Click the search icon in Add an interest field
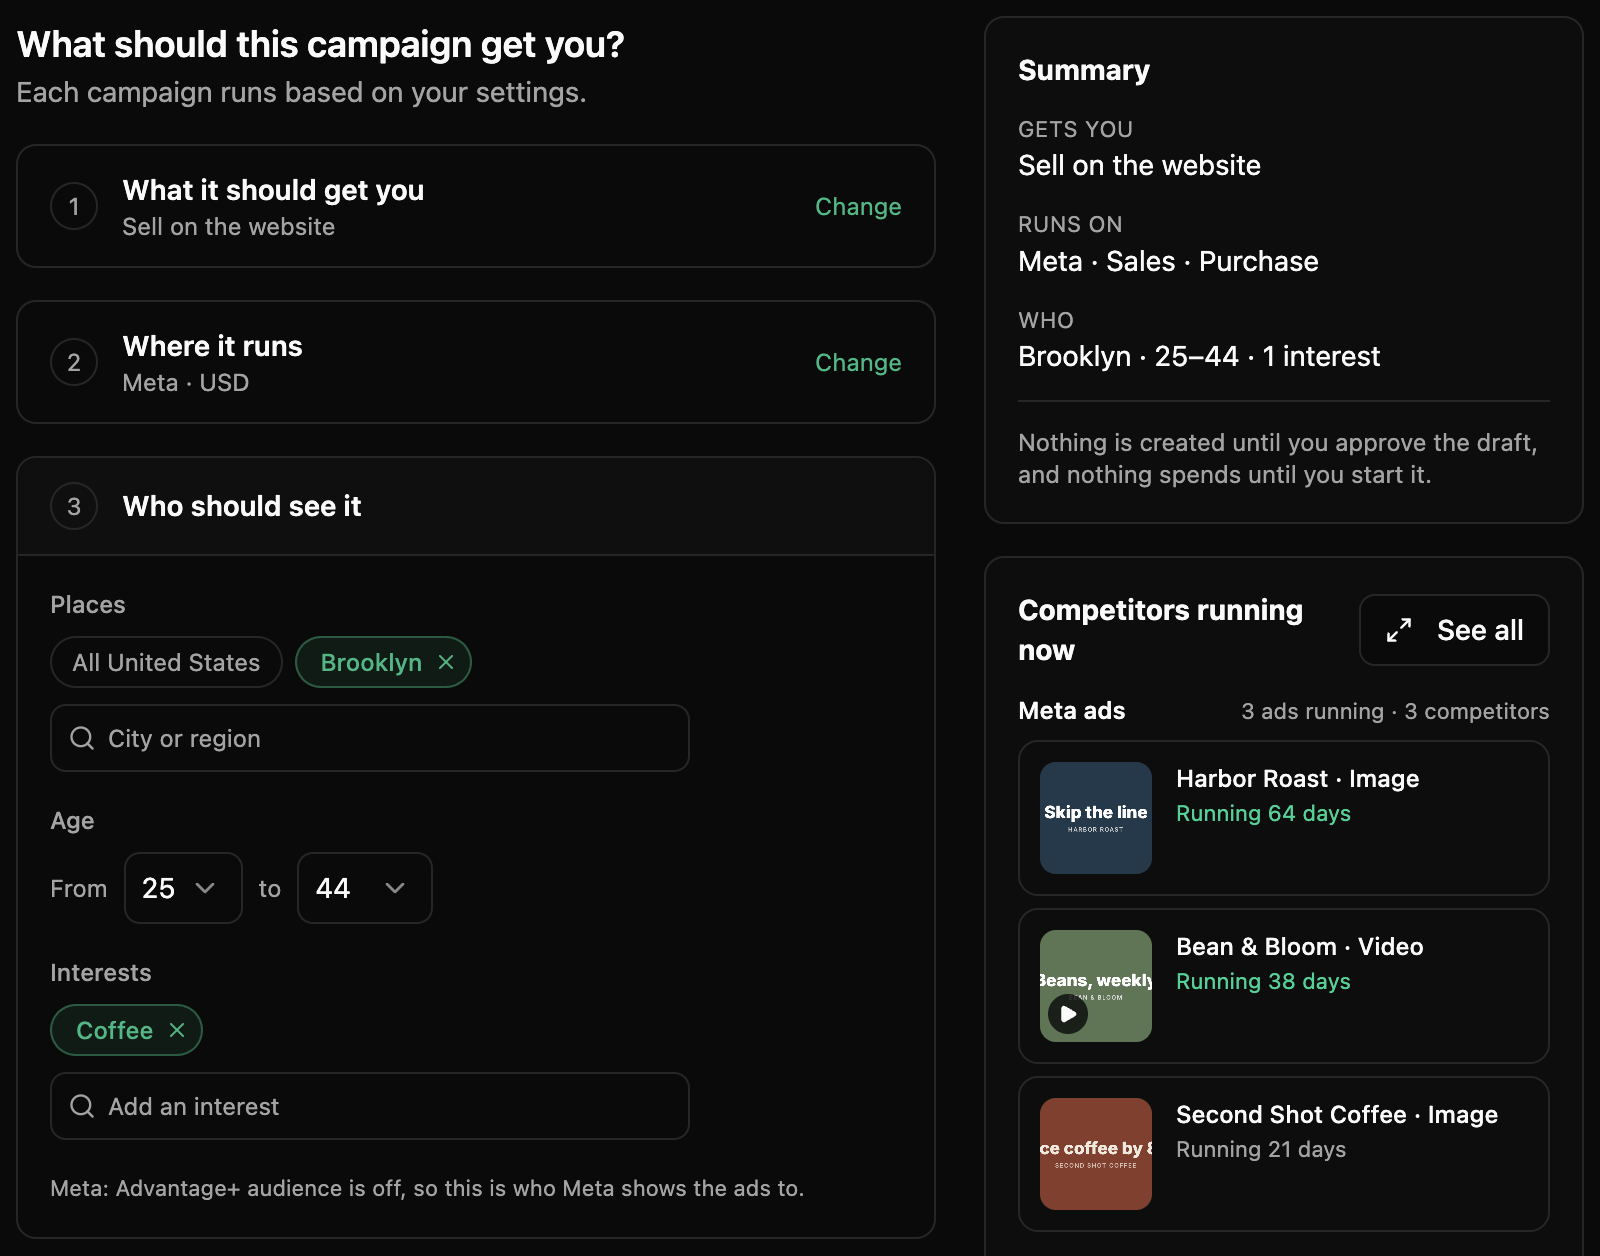 click(82, 1106)
